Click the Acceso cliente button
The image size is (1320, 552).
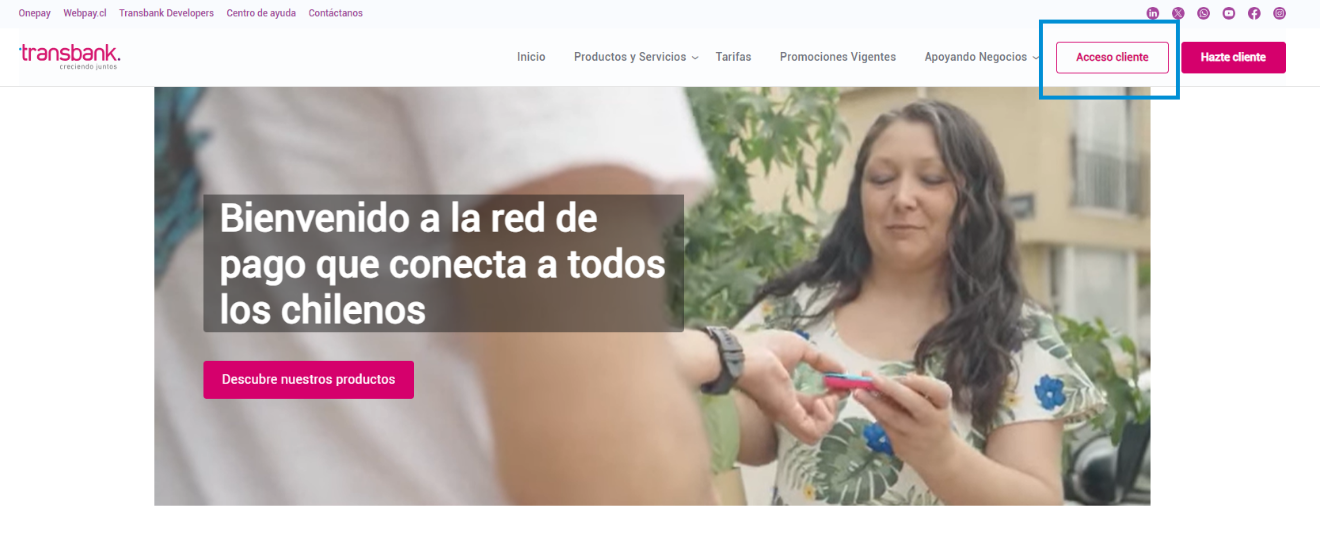[1112, 57]
